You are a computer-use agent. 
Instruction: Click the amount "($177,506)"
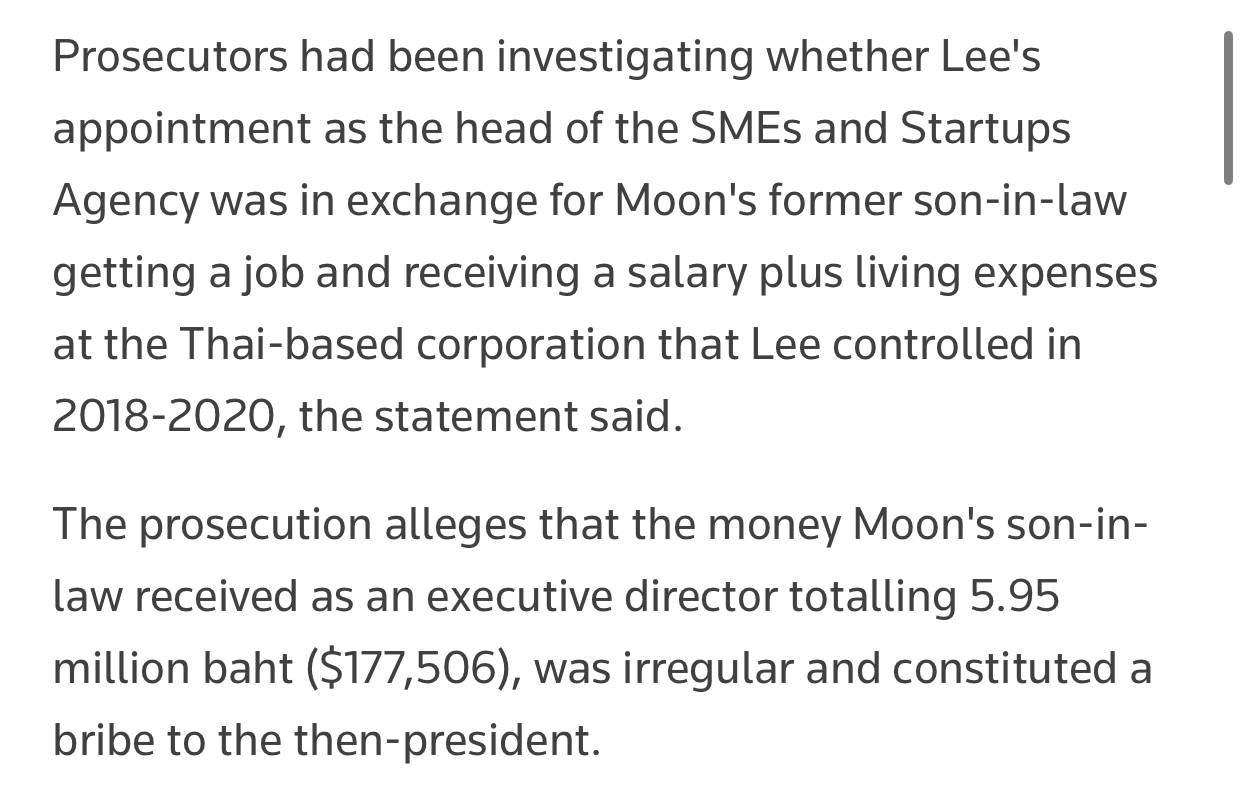413,670
